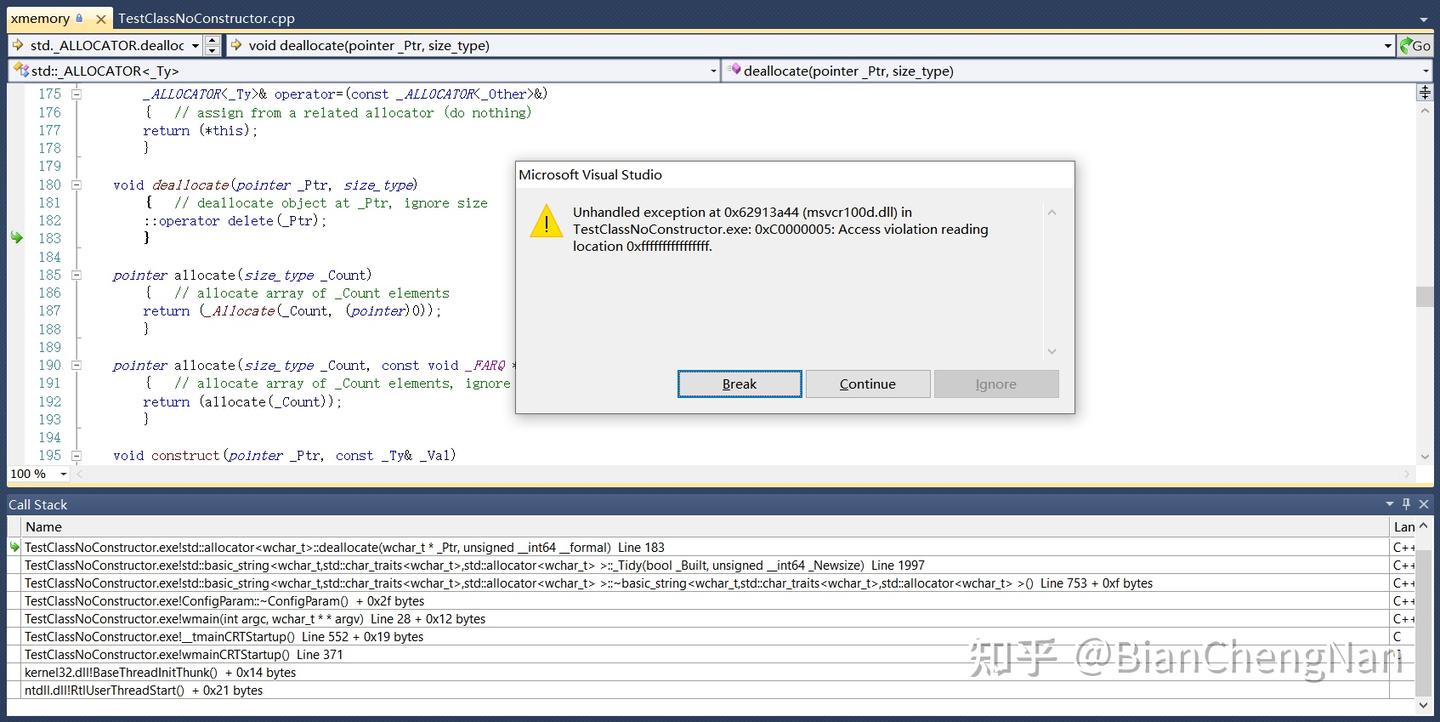Click the 'void construct' line 195 code
The image size is (1440, 722).
(285, 455)
